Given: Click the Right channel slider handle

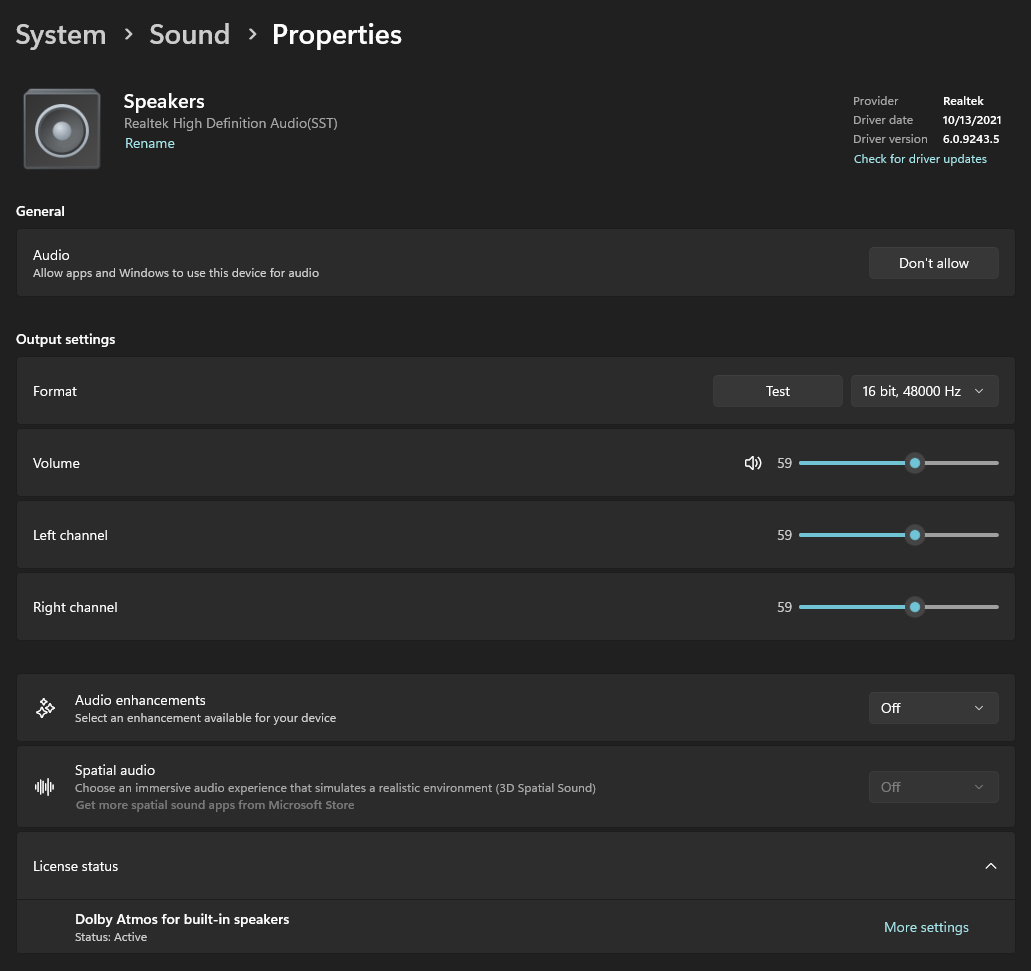Looking at the screenshot, I should point(914,607).
